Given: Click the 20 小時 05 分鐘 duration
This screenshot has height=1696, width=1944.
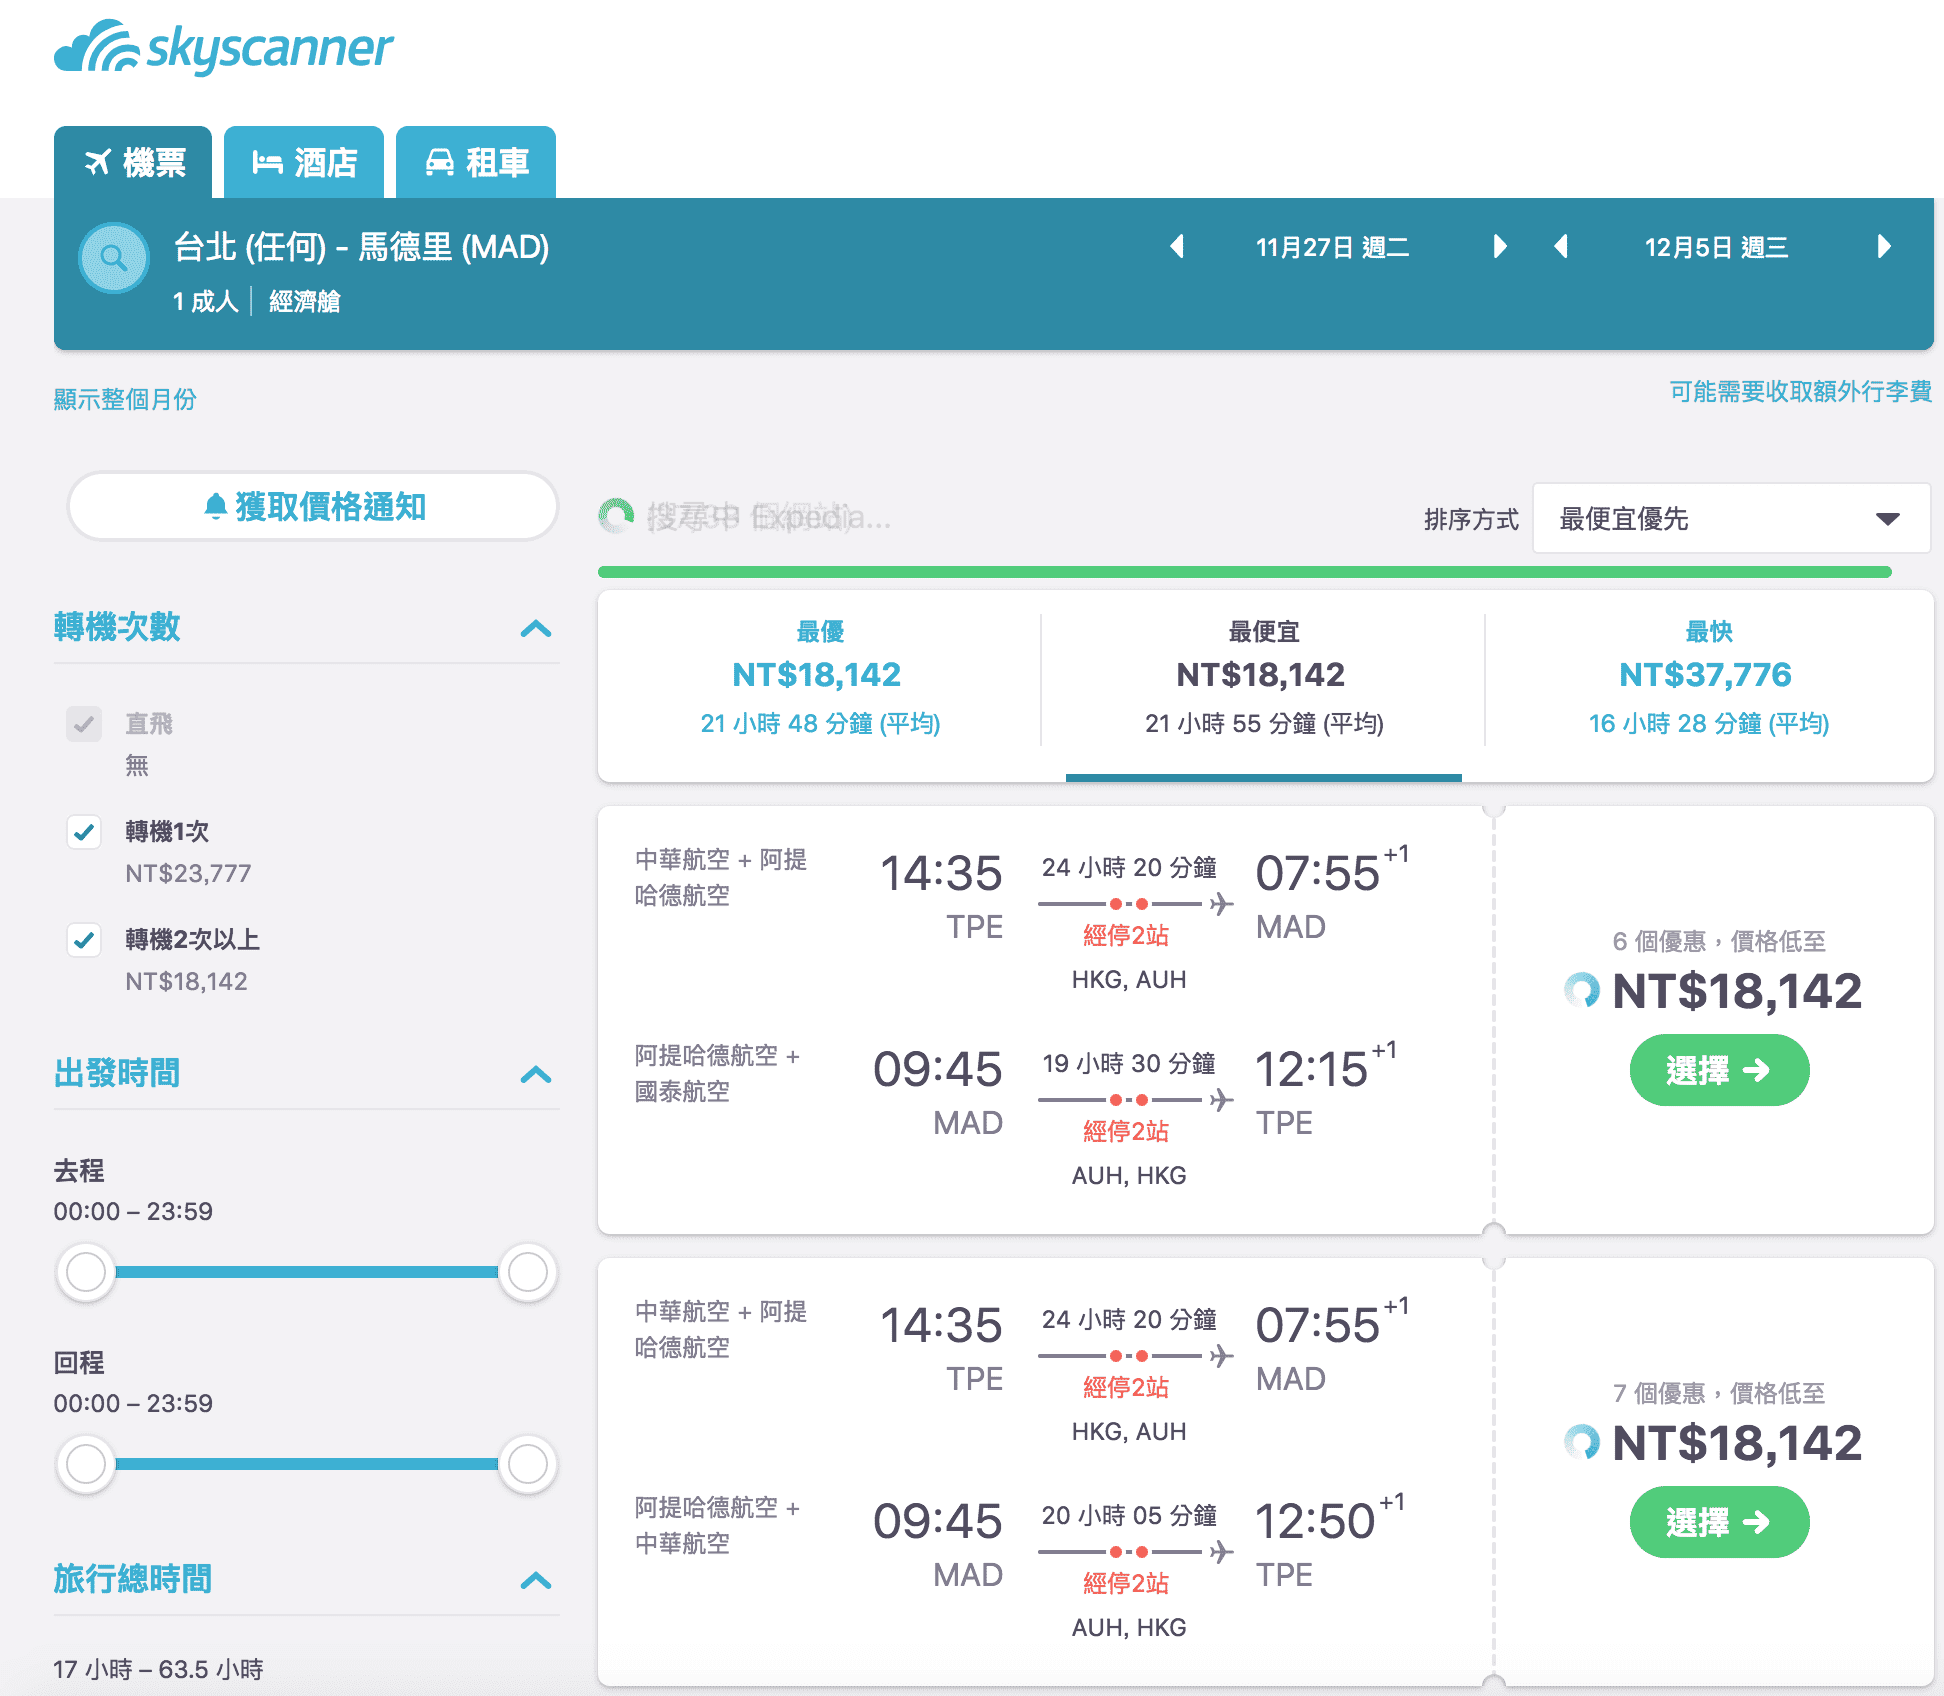Looking at the screenshot, I should [x=1129, y=1515].
